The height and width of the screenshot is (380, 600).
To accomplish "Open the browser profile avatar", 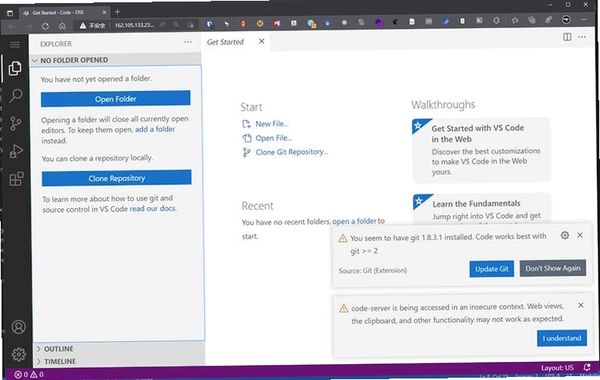I will (566, 20).
